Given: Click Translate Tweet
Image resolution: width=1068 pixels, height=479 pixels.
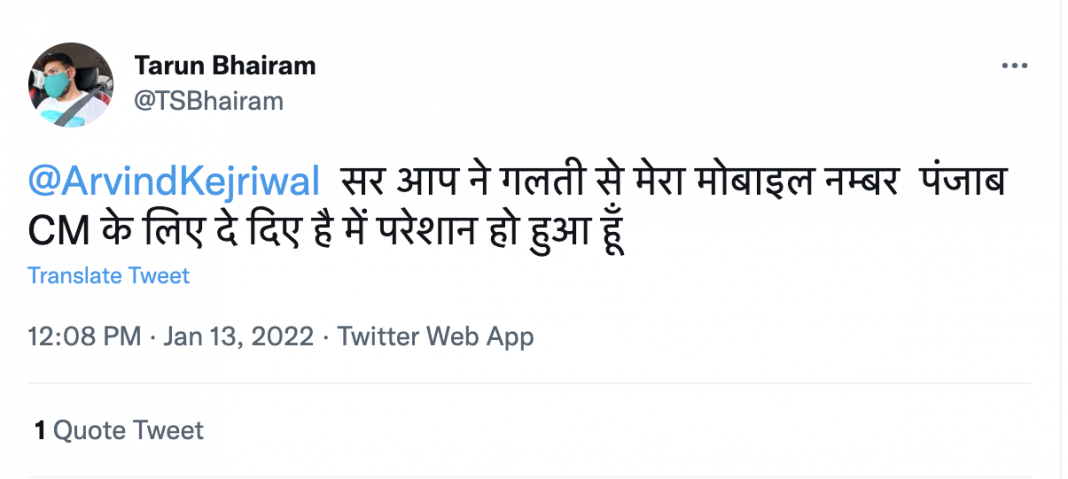Looking at the screenshot, I should coord(108,275).
